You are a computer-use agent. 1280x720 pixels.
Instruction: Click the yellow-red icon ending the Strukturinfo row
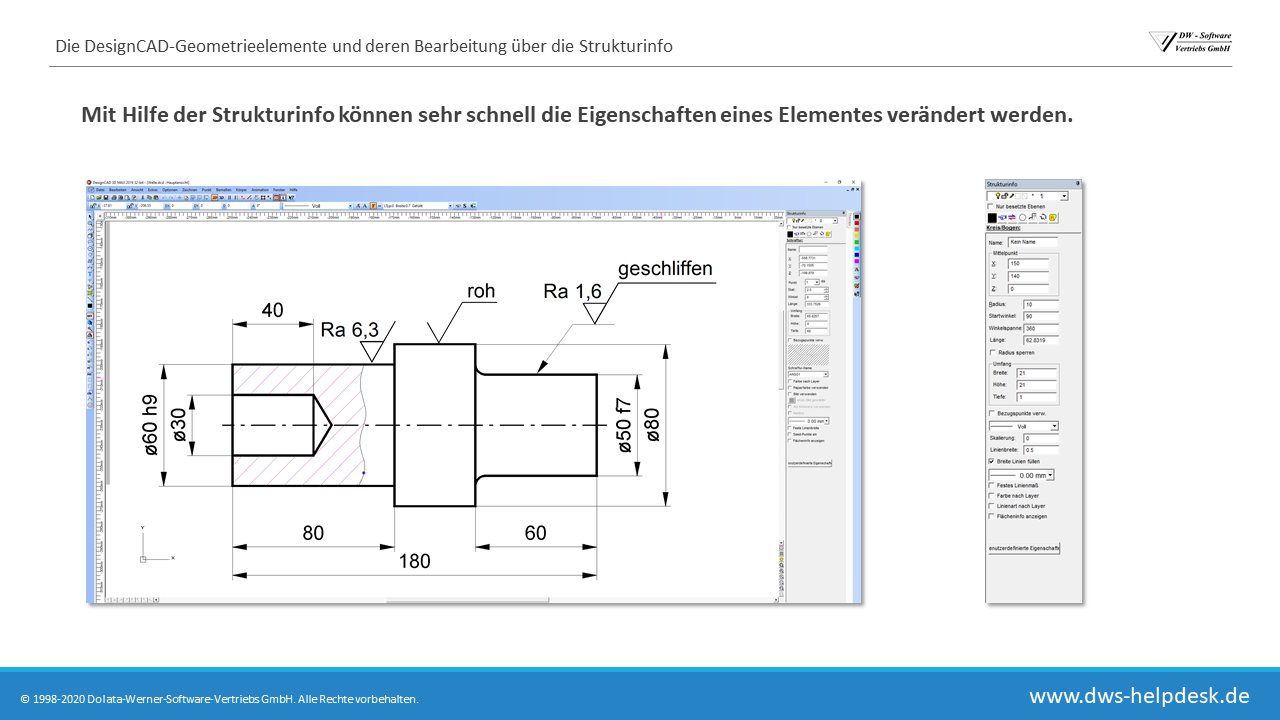(x=1053, y=217)
